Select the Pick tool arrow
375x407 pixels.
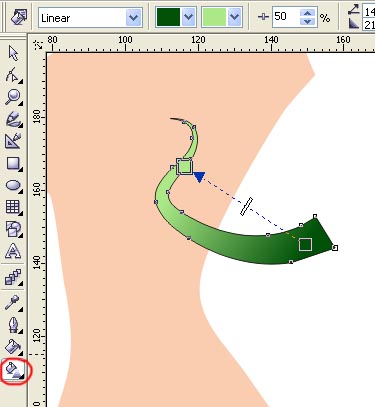coord(13,53)
